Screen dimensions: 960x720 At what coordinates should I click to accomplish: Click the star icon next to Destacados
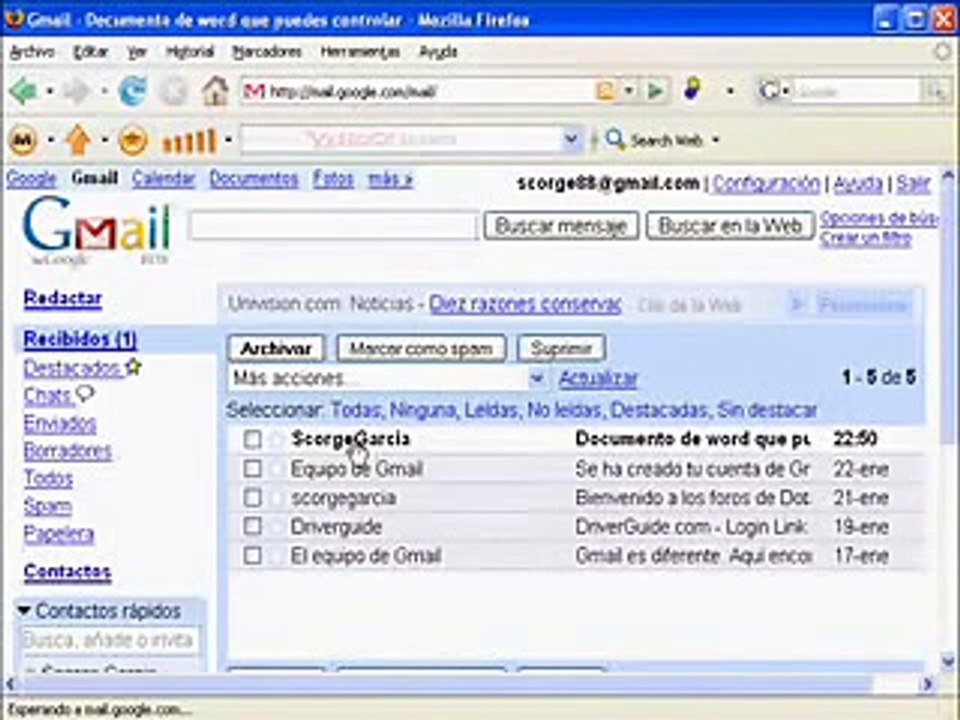click(133, 367)
